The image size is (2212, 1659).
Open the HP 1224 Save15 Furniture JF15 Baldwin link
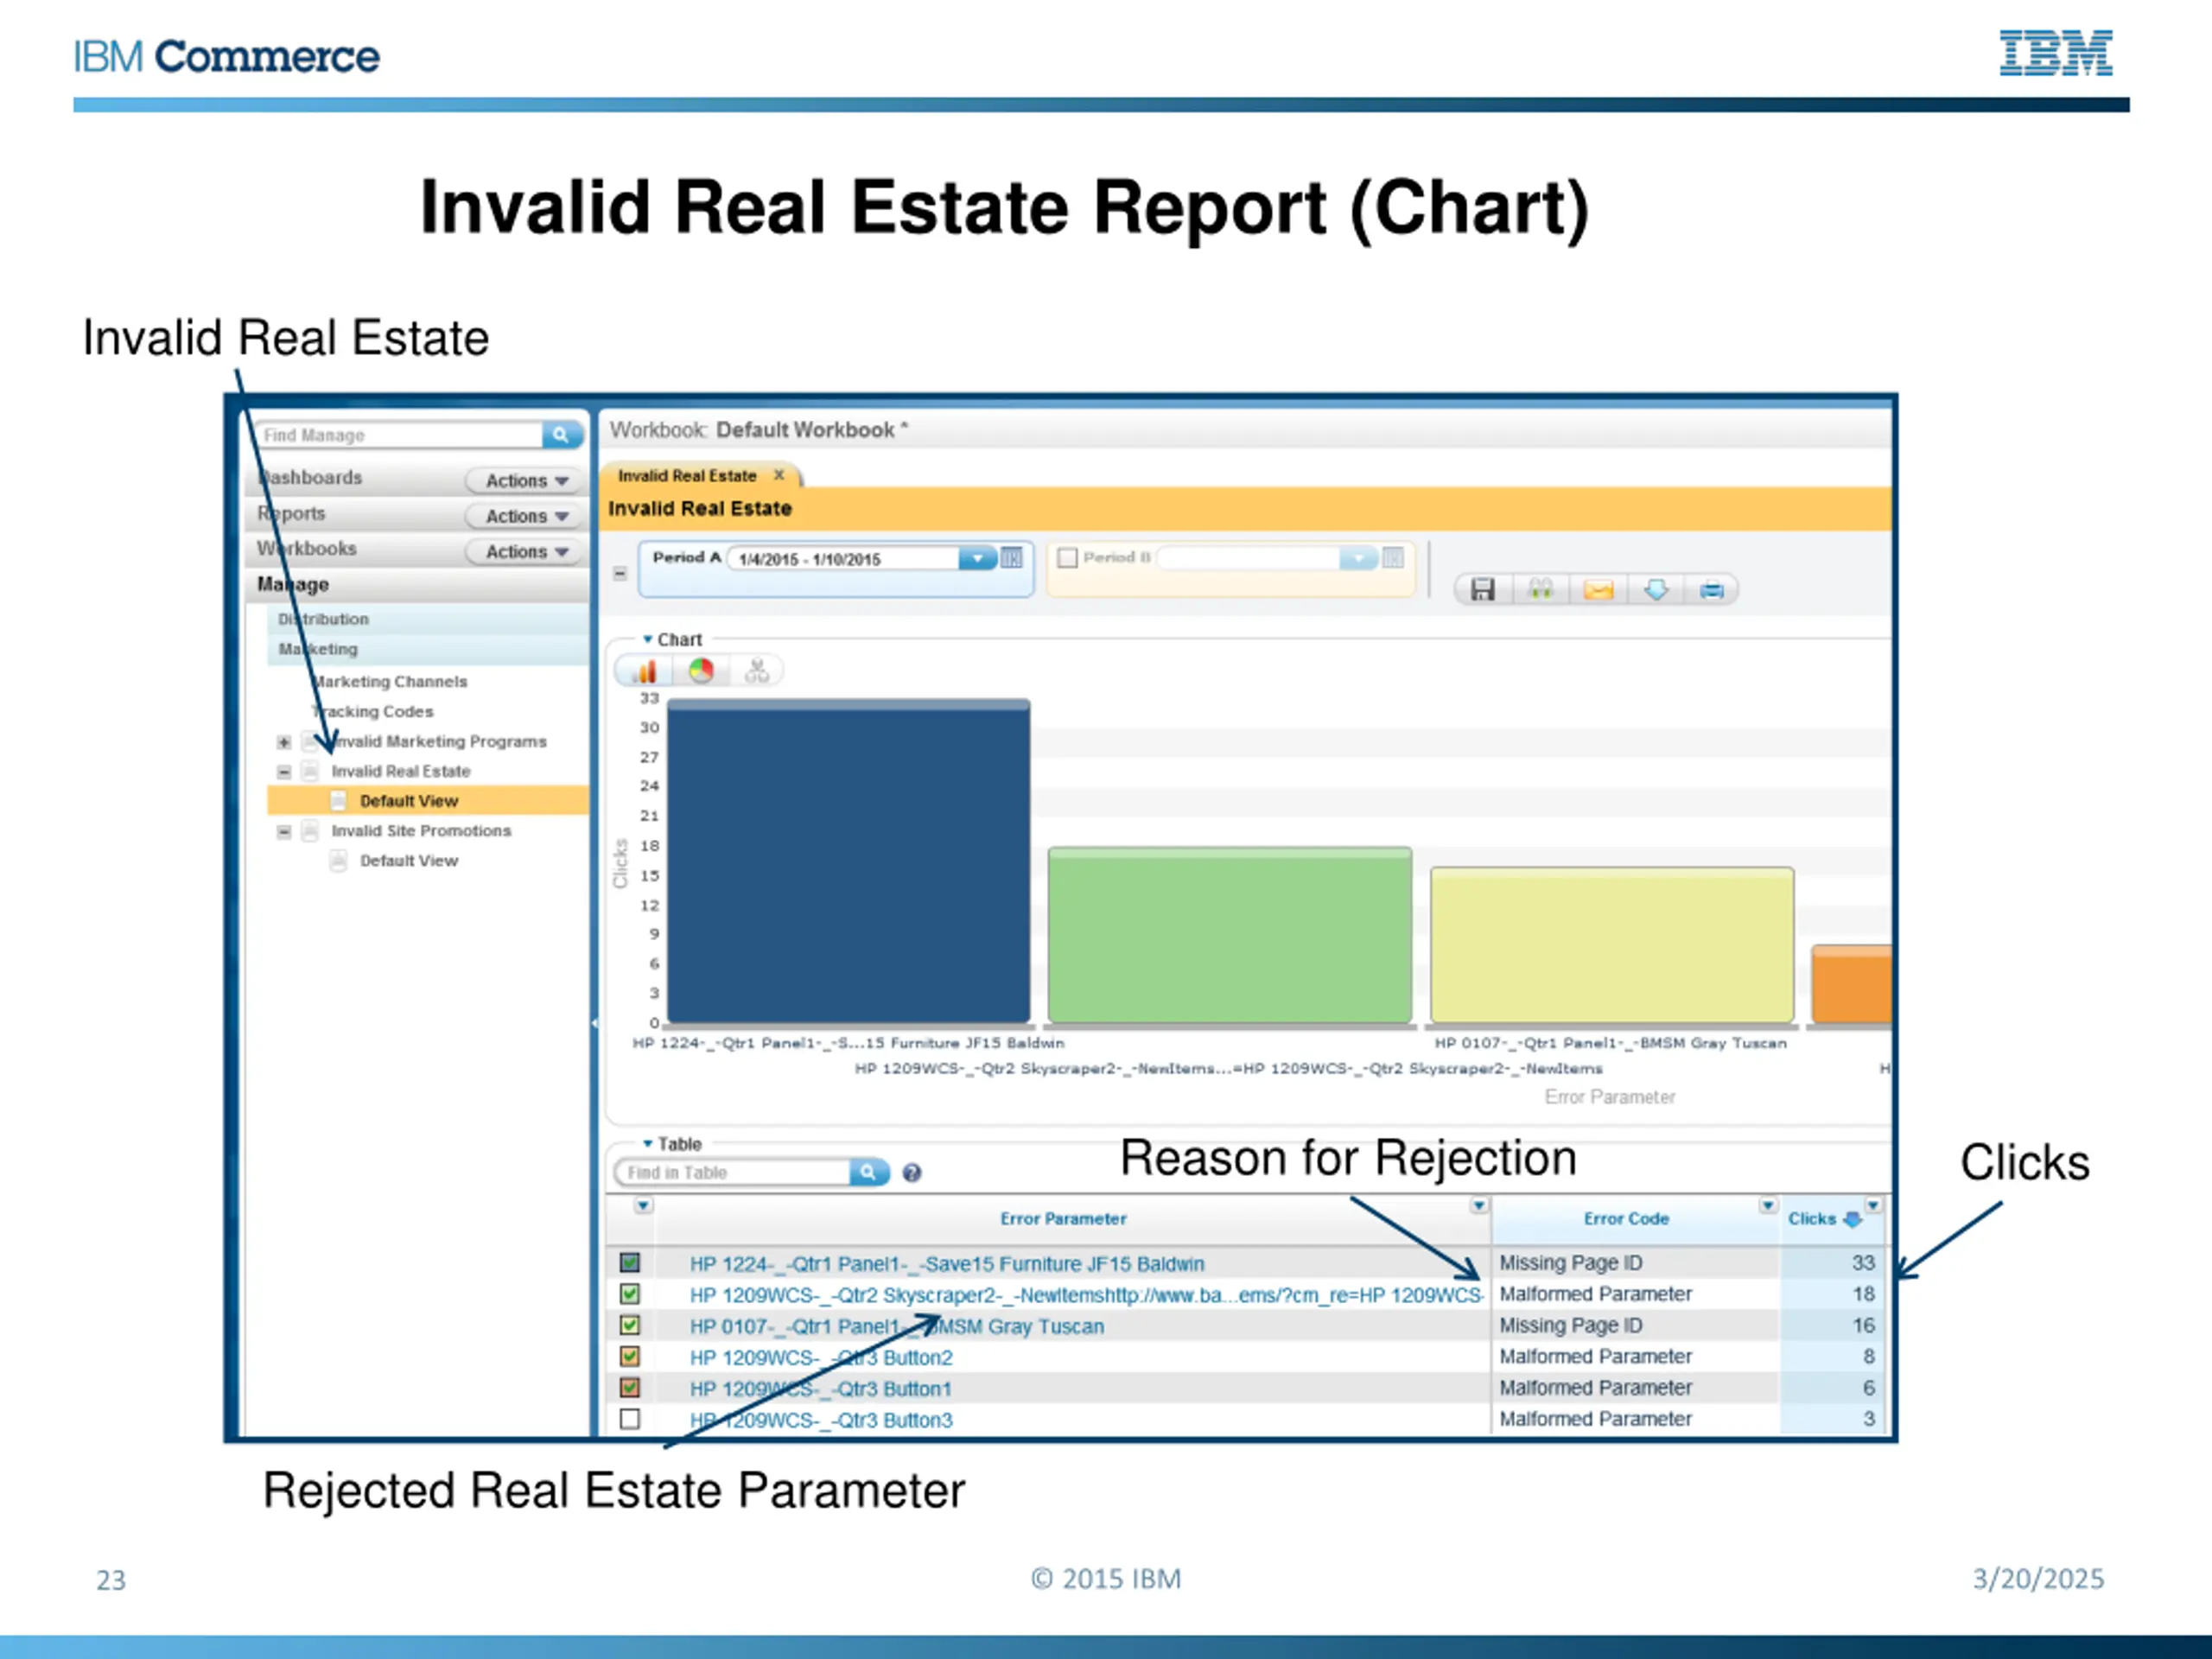click(x=947, y=1264)
